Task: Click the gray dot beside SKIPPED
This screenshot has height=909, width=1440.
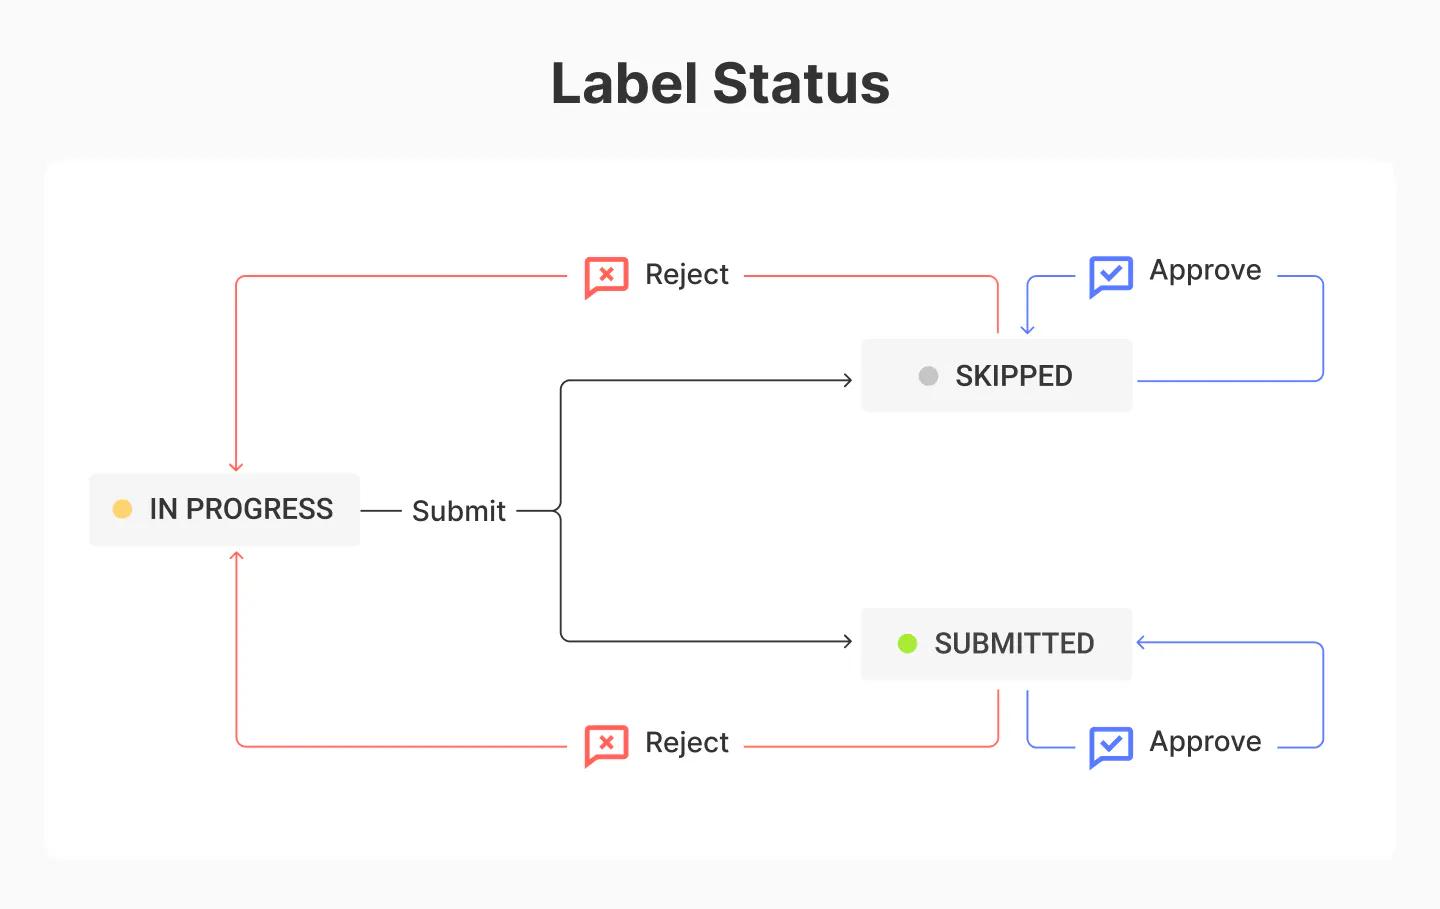Action: (928, 376)
